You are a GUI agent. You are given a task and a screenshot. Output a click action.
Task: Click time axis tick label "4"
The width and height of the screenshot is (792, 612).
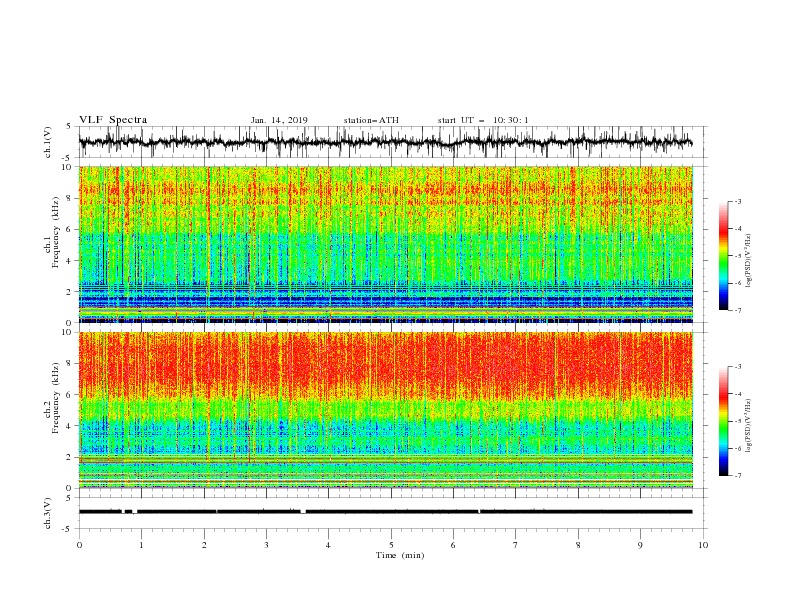tap(328, 545)
